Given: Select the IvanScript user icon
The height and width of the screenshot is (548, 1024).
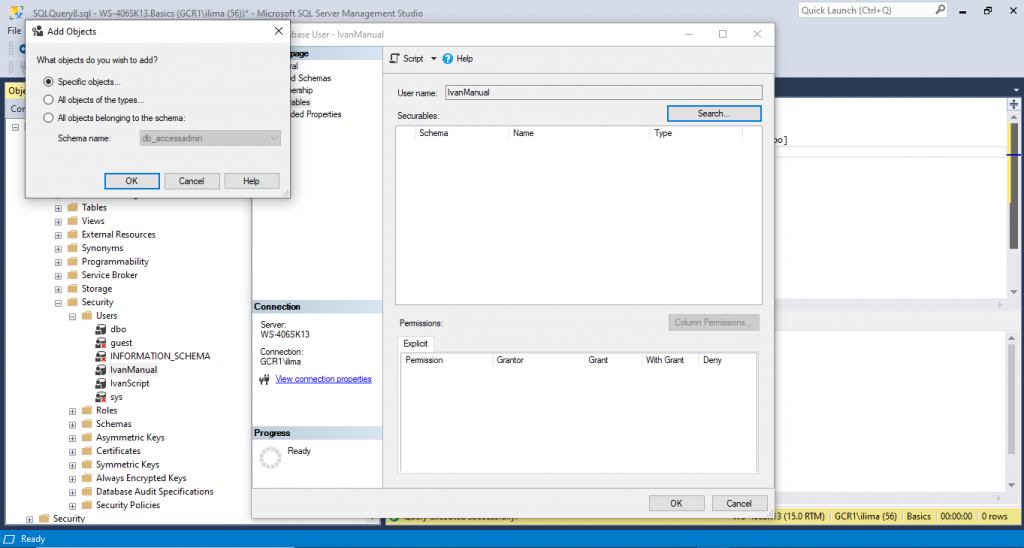Looking at the screenshot, I should pyautogui.click(x=101, y=383).
